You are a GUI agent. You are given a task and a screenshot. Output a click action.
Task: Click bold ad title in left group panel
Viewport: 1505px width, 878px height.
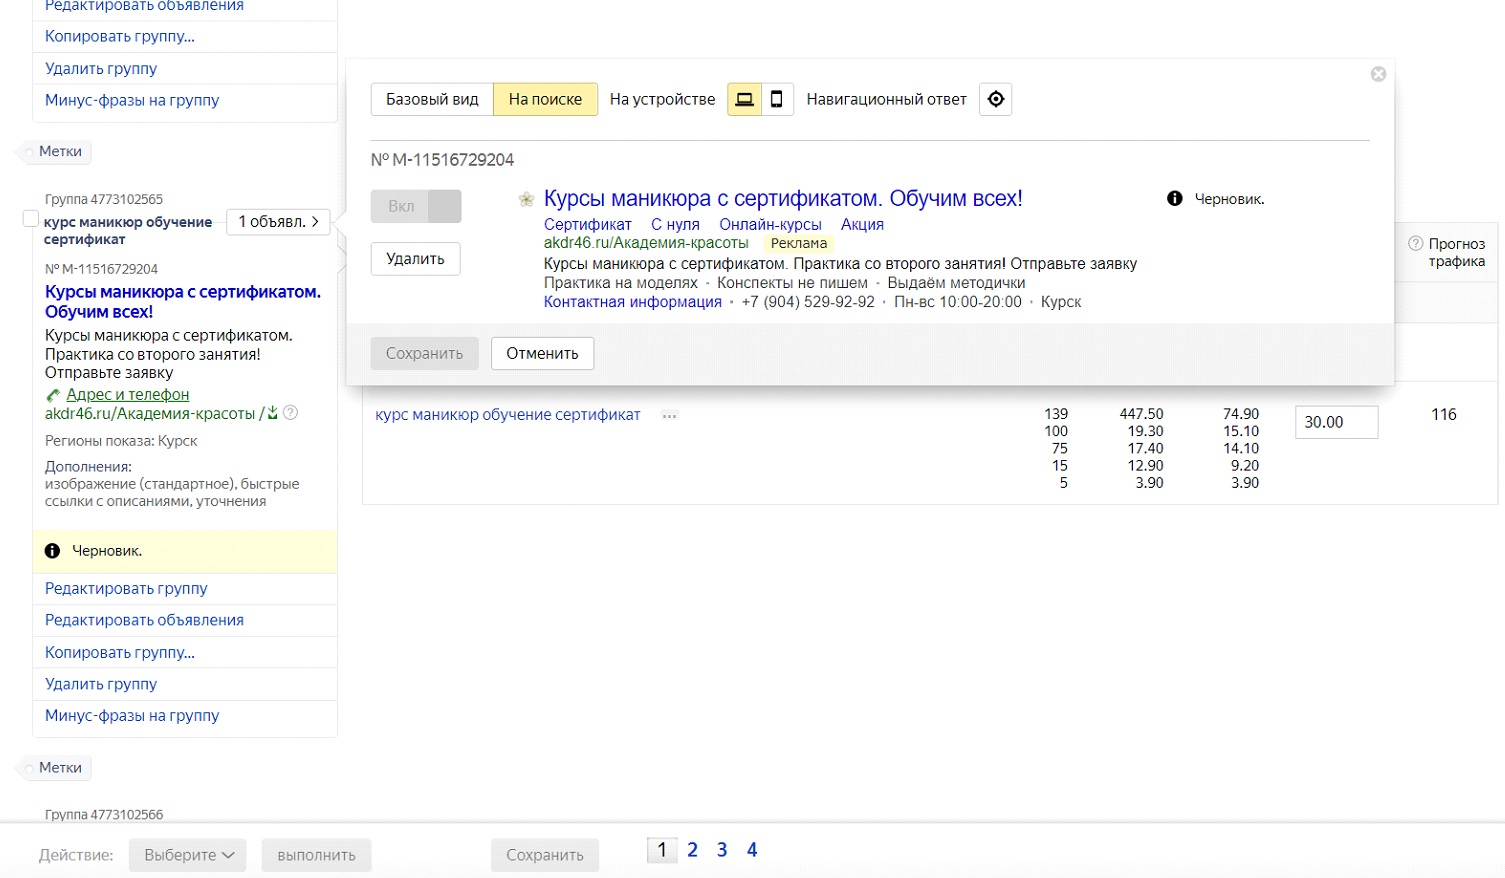point(183,302)
